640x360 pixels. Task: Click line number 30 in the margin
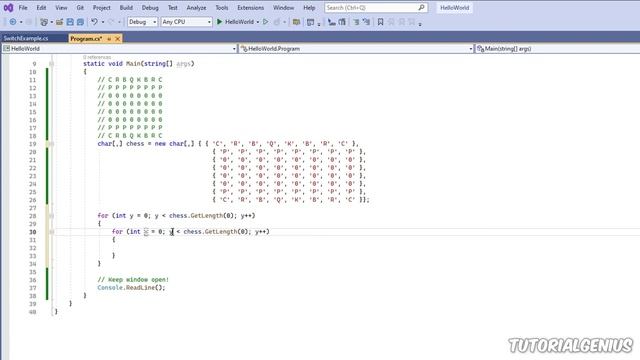click(x=32, y=232)
